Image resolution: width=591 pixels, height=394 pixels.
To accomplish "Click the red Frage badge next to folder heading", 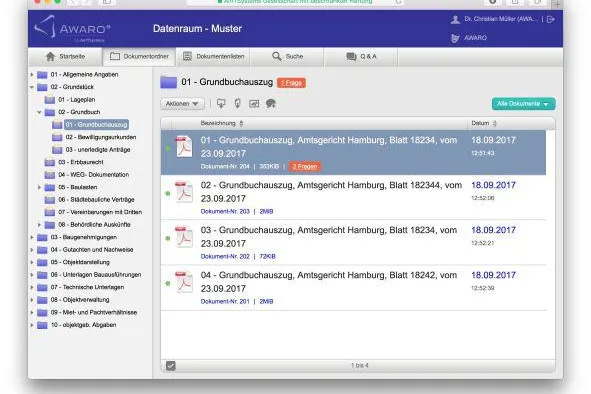I will 291,83.
